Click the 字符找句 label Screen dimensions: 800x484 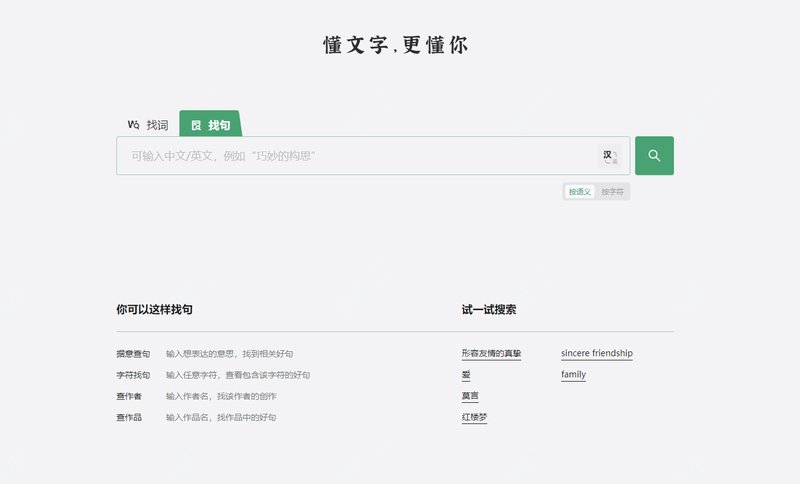click(133, 375)
